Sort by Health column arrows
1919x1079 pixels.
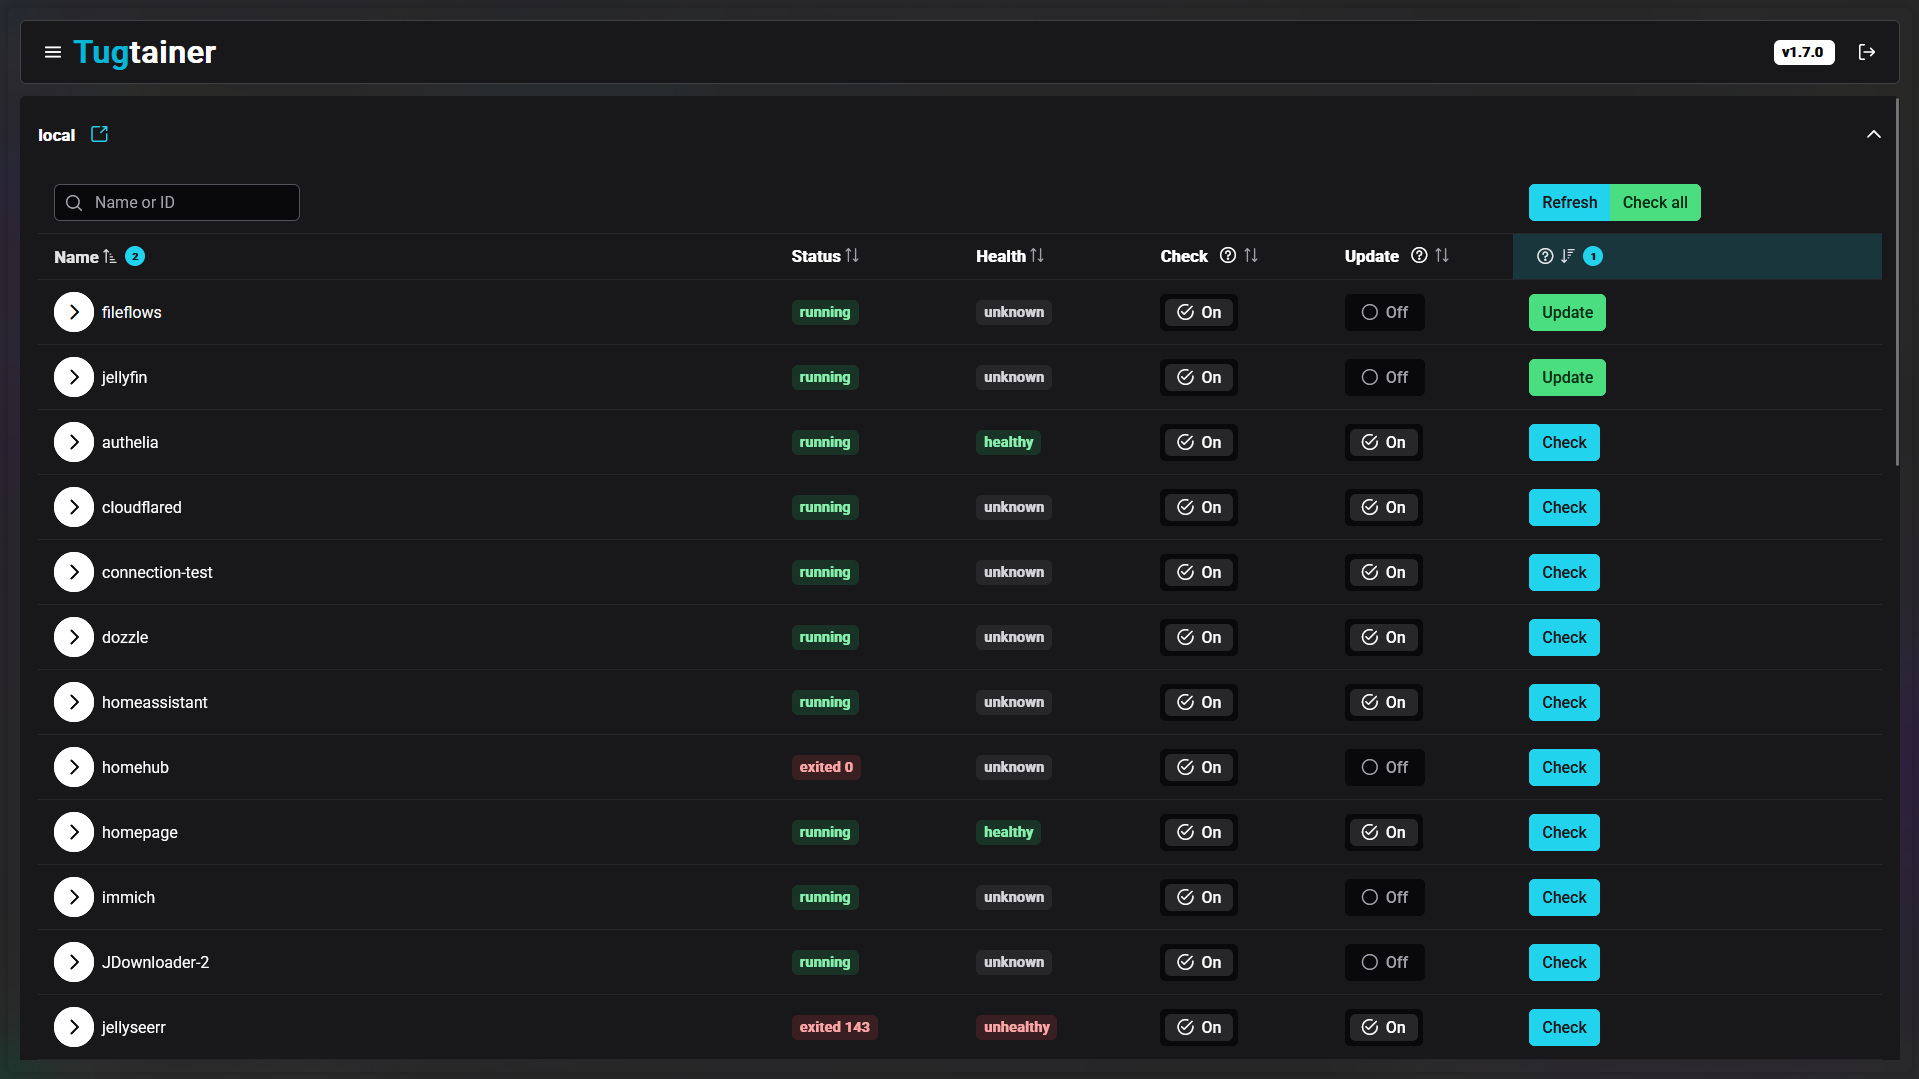1037,256
